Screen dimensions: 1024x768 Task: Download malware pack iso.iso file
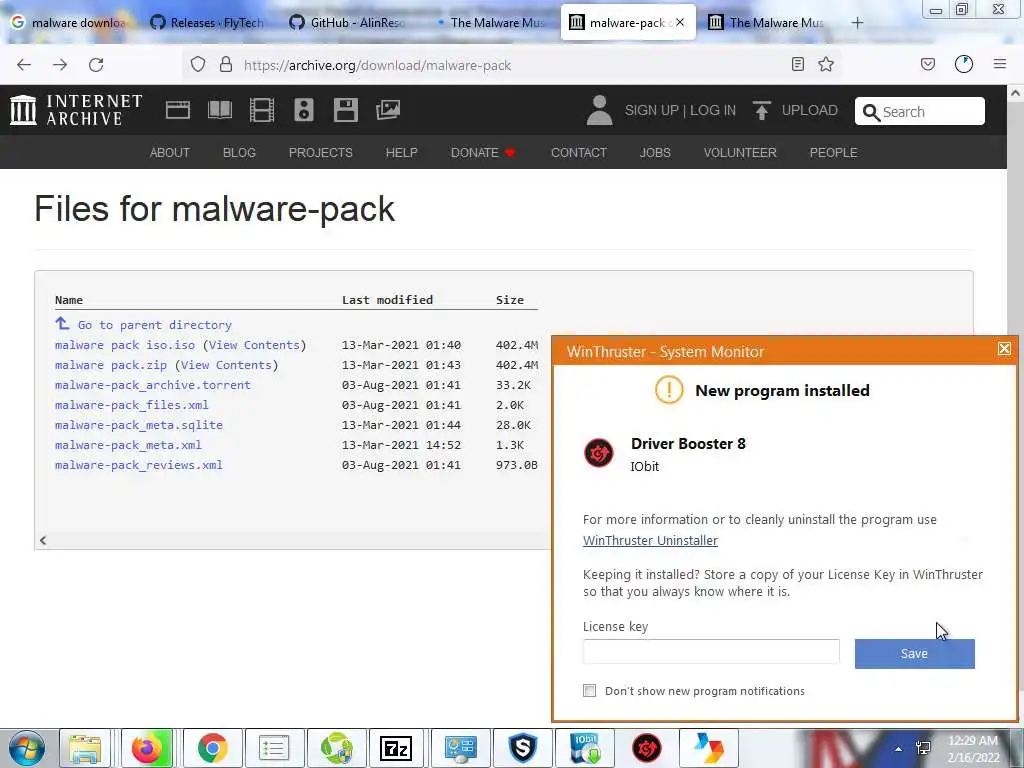click(x=125, y=345)
